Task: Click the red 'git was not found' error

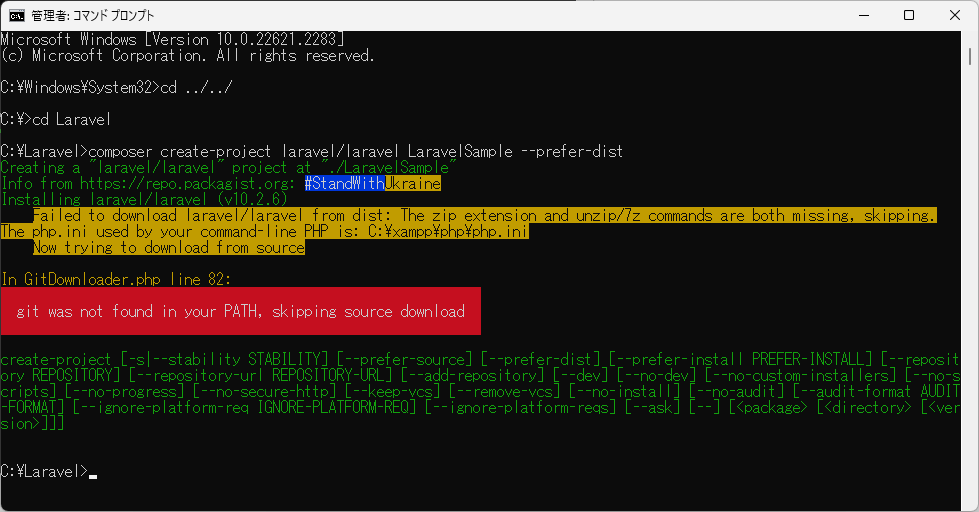Action: pyautogui.click(x=240, y=311)
